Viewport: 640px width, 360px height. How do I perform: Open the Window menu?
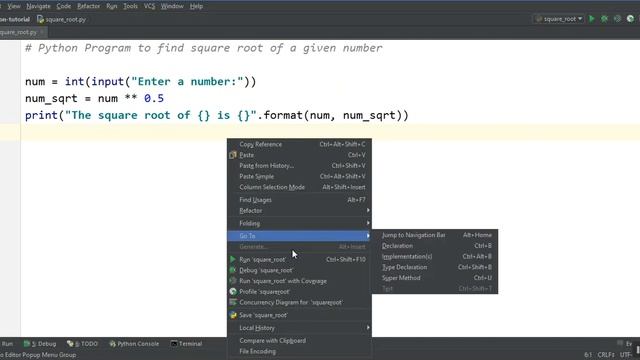coord(172,6)
